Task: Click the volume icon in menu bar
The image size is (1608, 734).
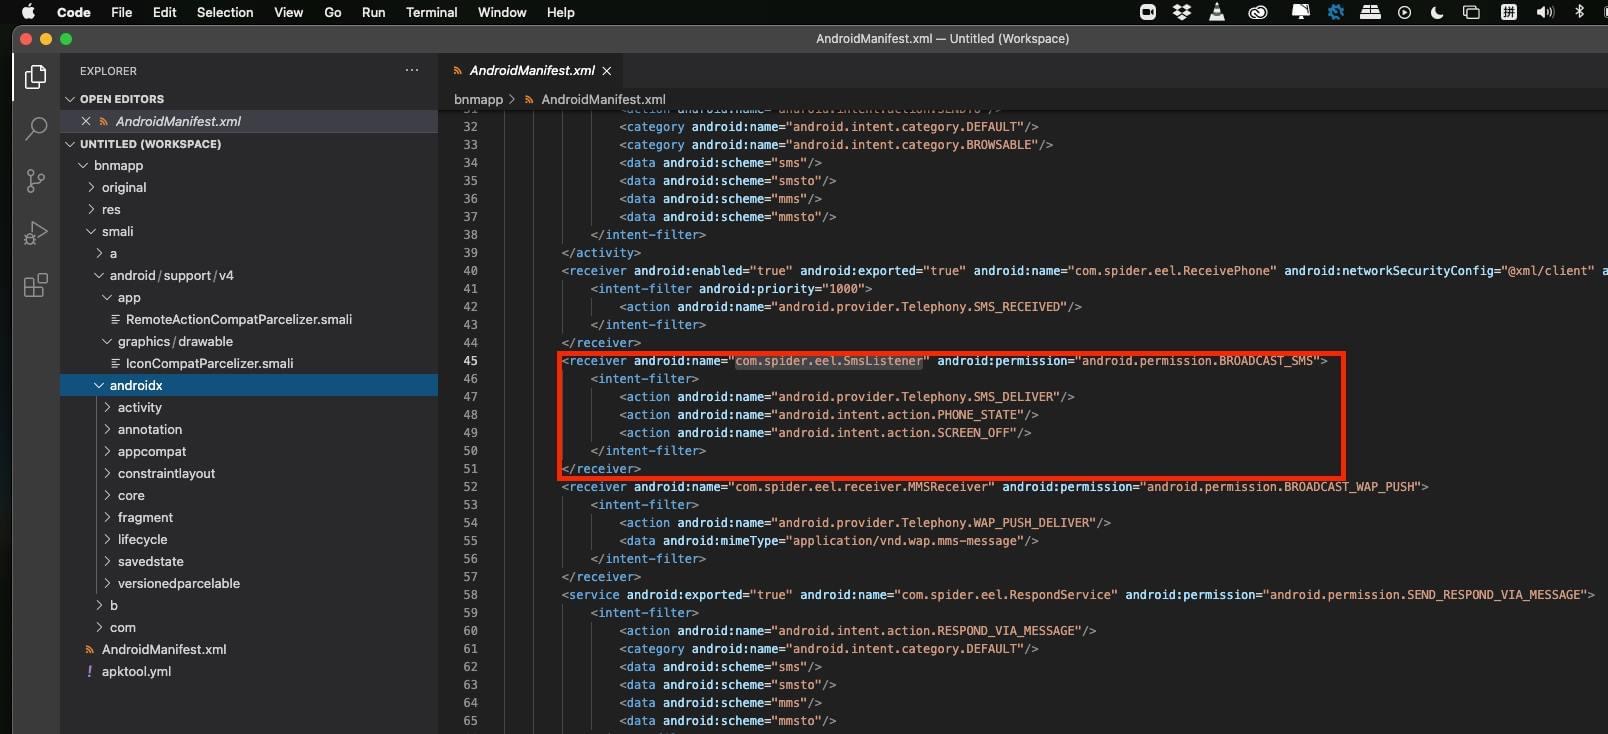Action: pyautogui.click(x=1545, y=12)
